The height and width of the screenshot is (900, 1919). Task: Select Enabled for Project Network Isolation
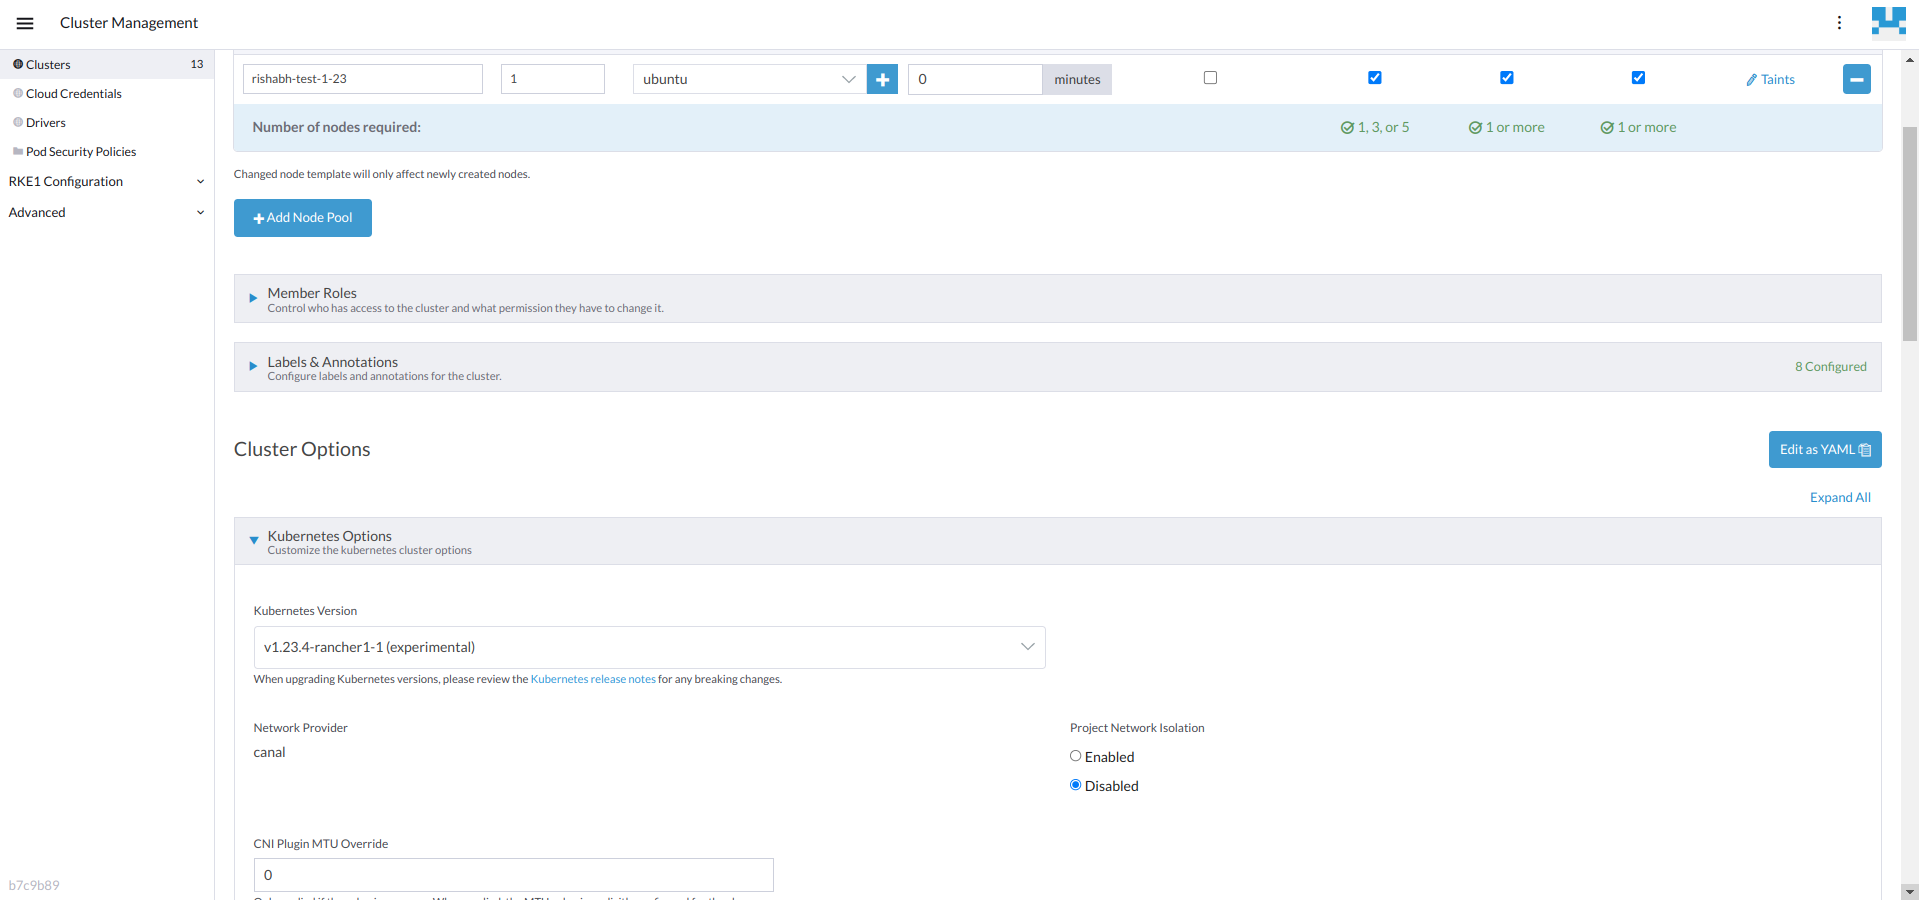[1075, 756]
